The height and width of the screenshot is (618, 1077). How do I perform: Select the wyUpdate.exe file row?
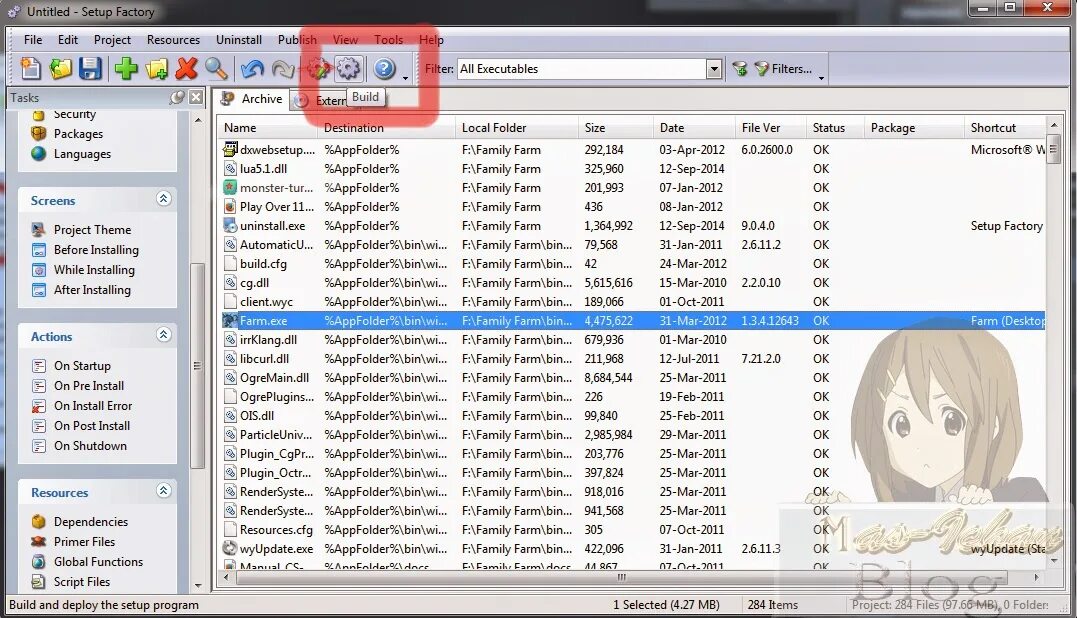pos(632,549)
